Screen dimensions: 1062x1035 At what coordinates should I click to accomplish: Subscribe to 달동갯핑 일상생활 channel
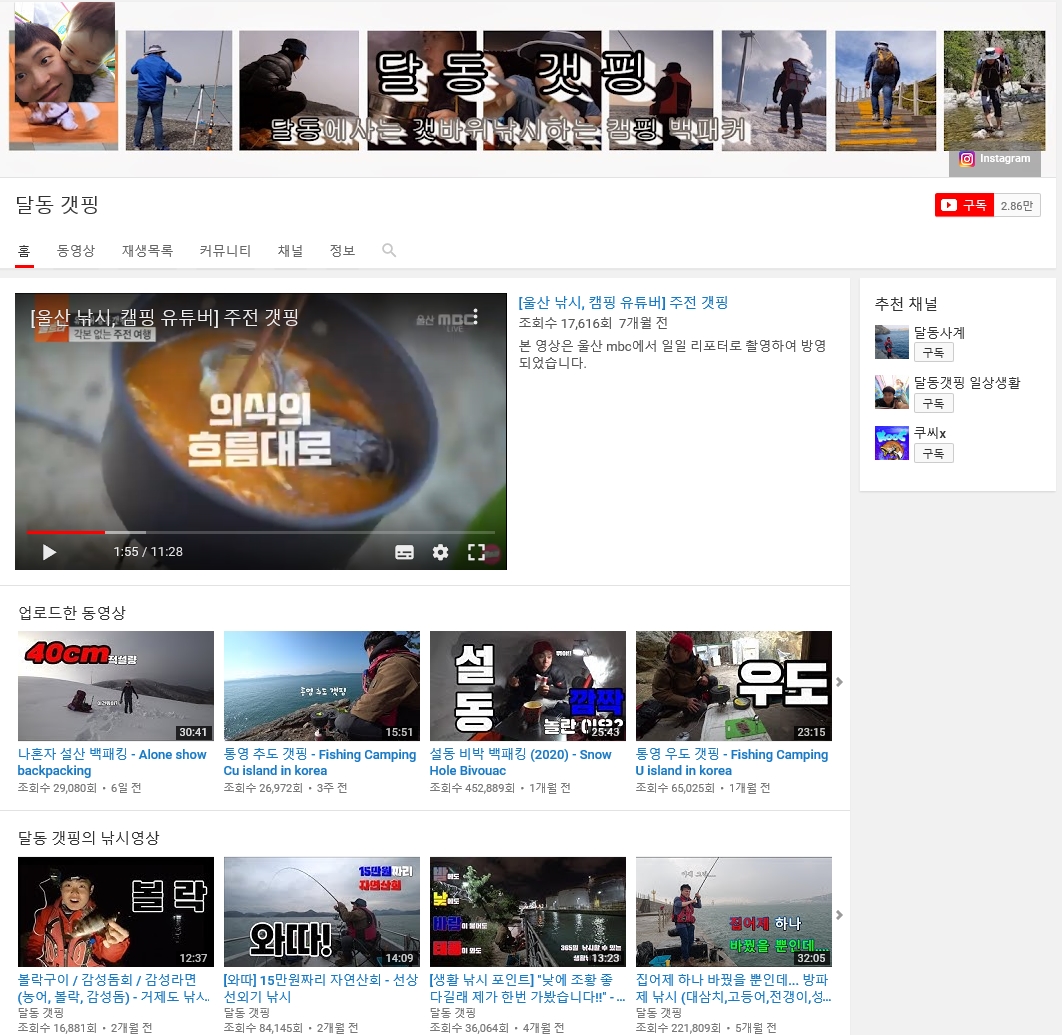point(933,403)
